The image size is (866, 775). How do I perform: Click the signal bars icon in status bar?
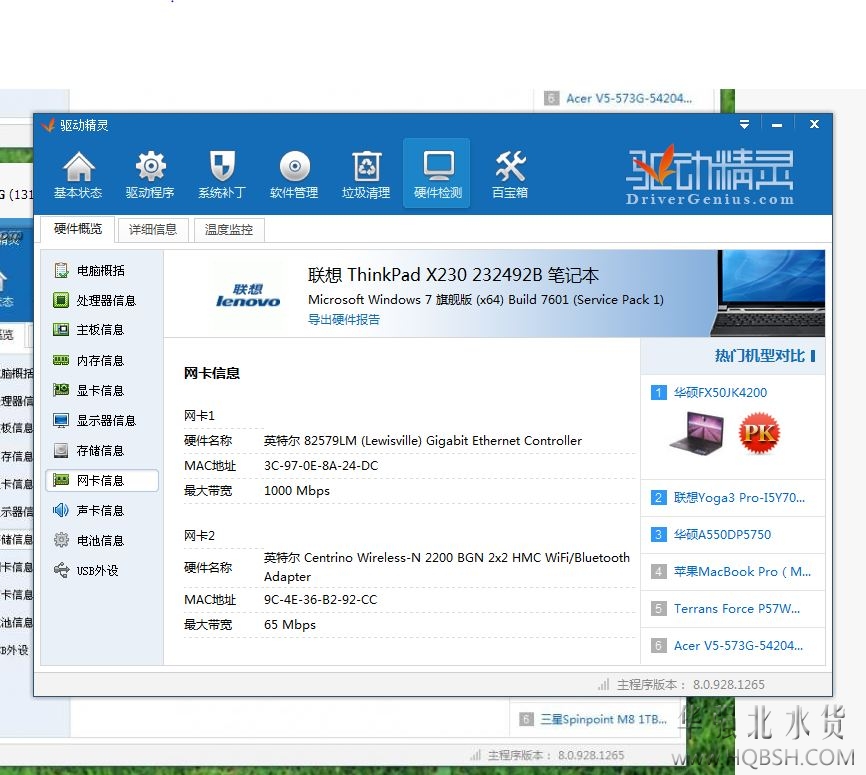603,684
